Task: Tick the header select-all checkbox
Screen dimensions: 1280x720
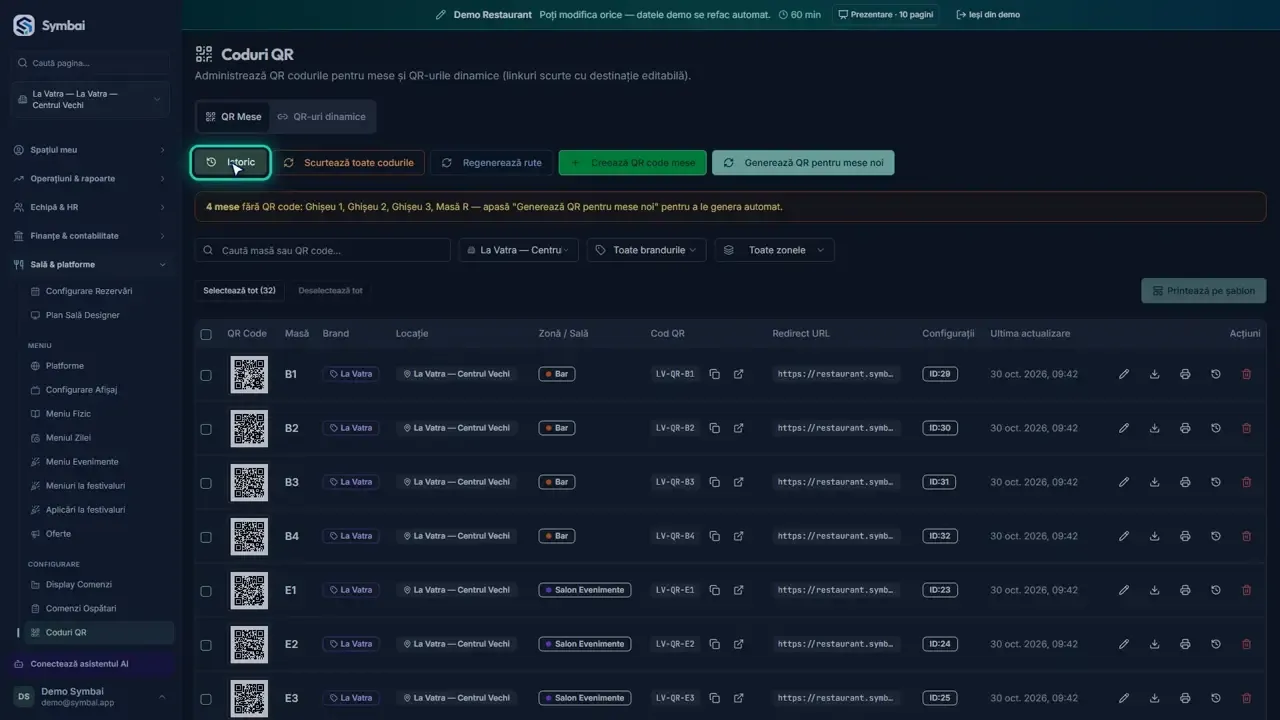Action: pyautogui.click(x=206, y=334)
